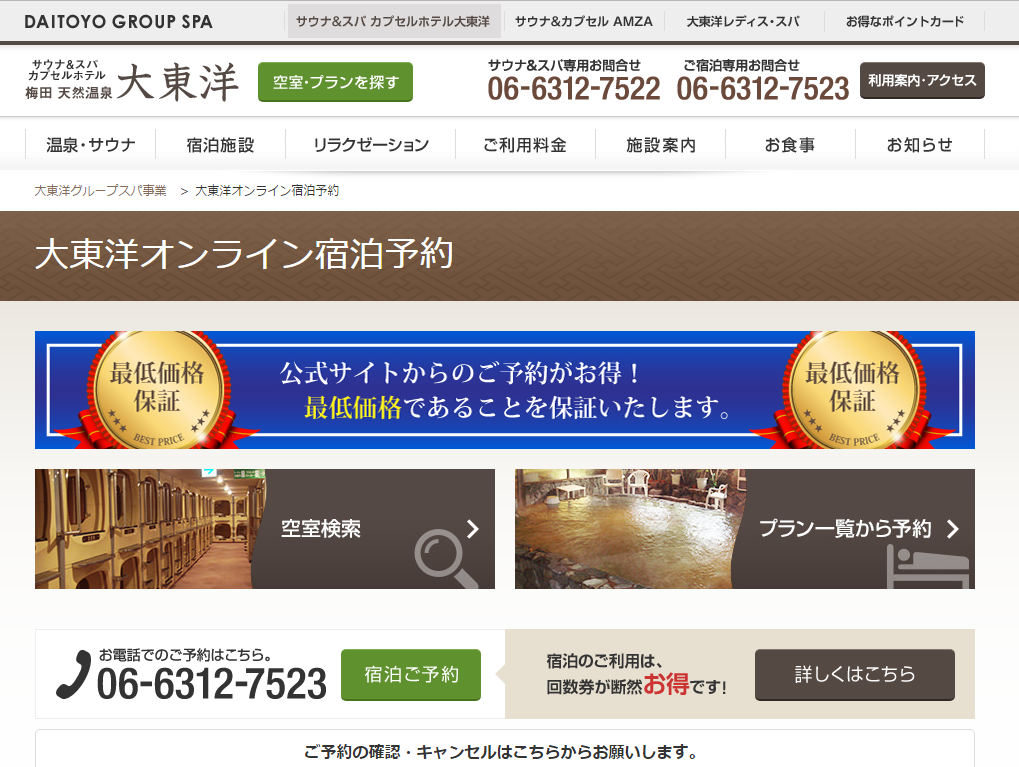This screenshot has width=1019, height=767.
Task: Click the 大東洋オンライン宿泊予約 page heading
Action: [244, 254]
